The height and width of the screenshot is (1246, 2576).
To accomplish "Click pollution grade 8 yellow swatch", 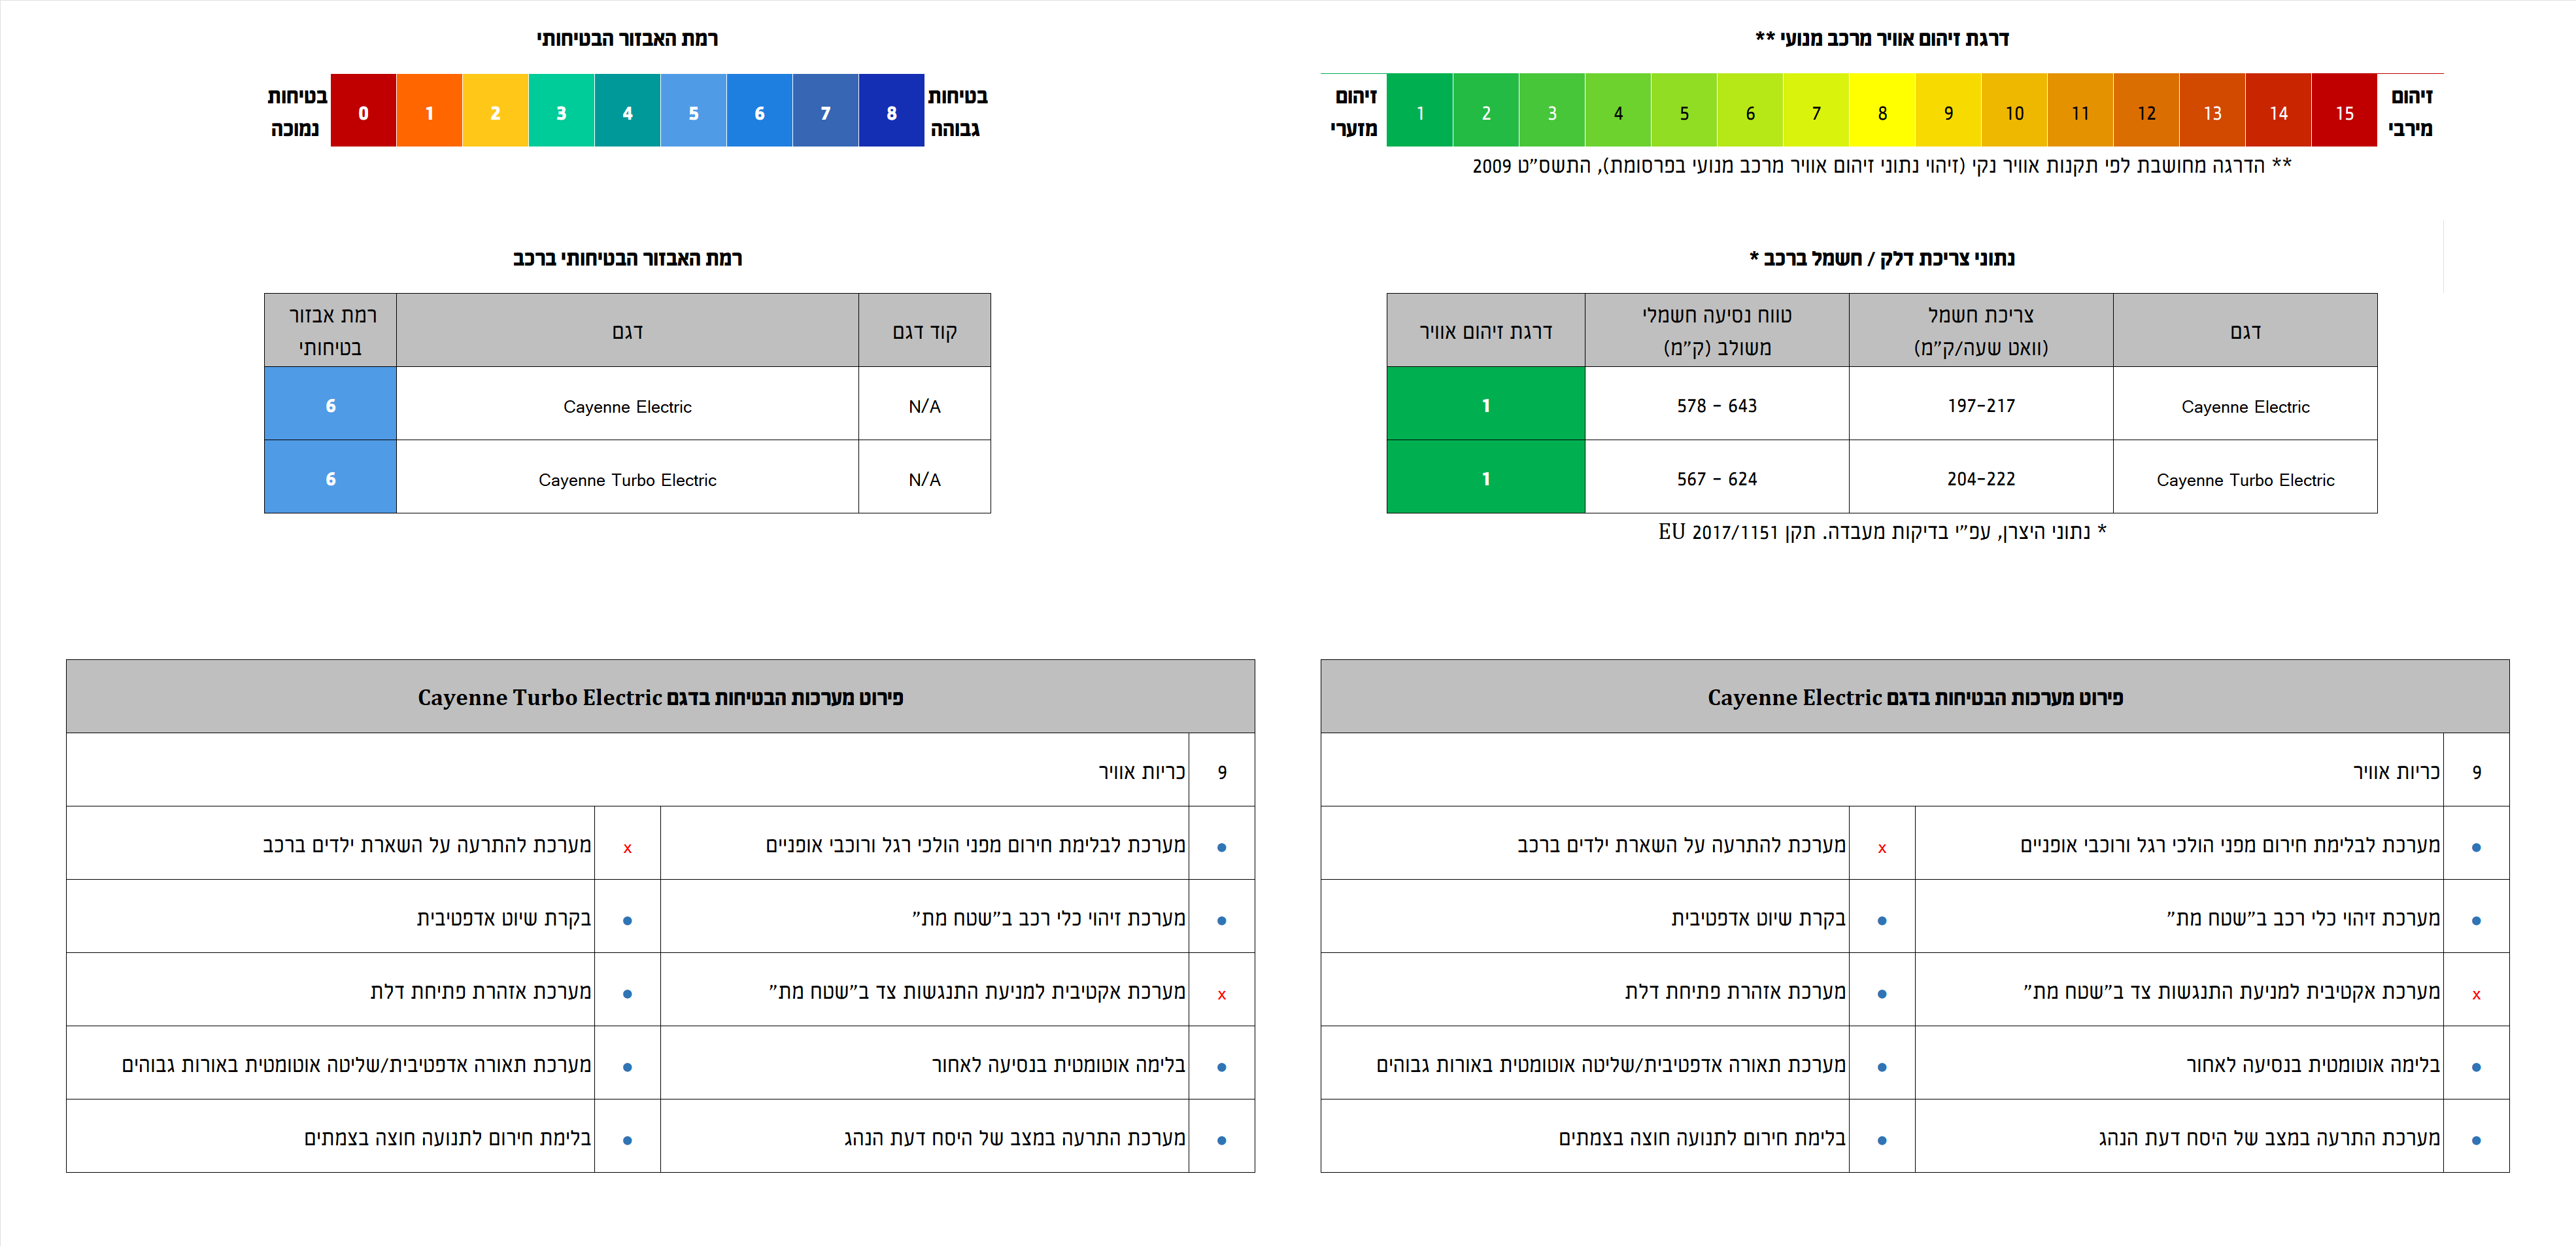I will pos(1882,111).
